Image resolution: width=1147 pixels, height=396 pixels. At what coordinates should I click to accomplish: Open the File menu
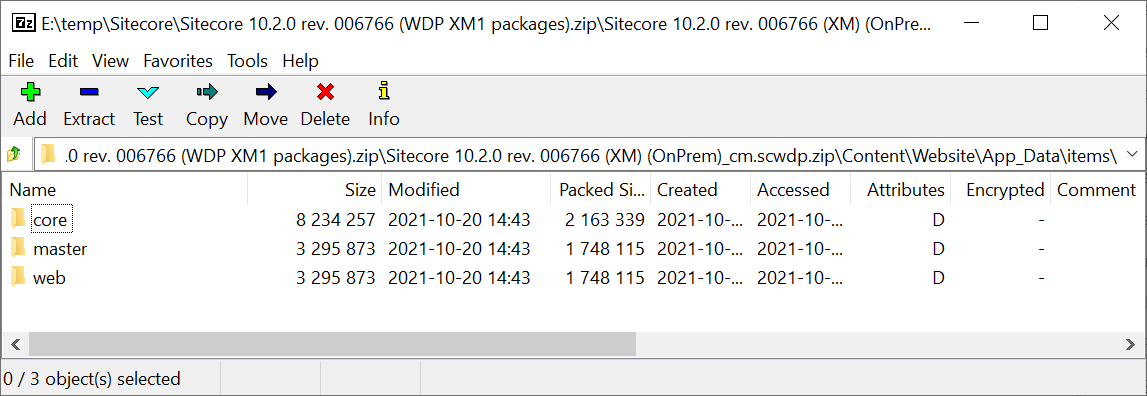pos(21,61)
